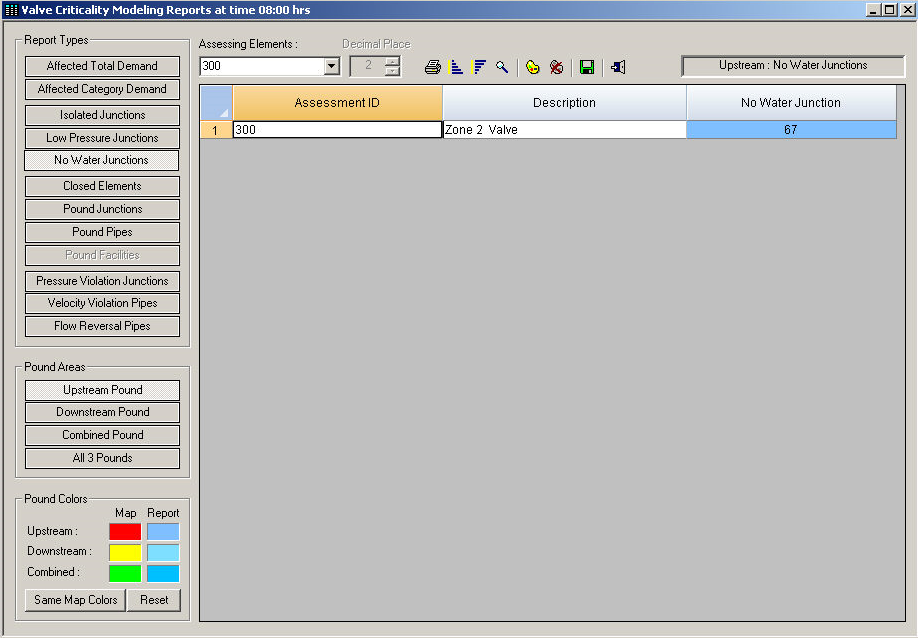Open find with the magnifier icon
The image size is (918, 638).
coord(502,67)
